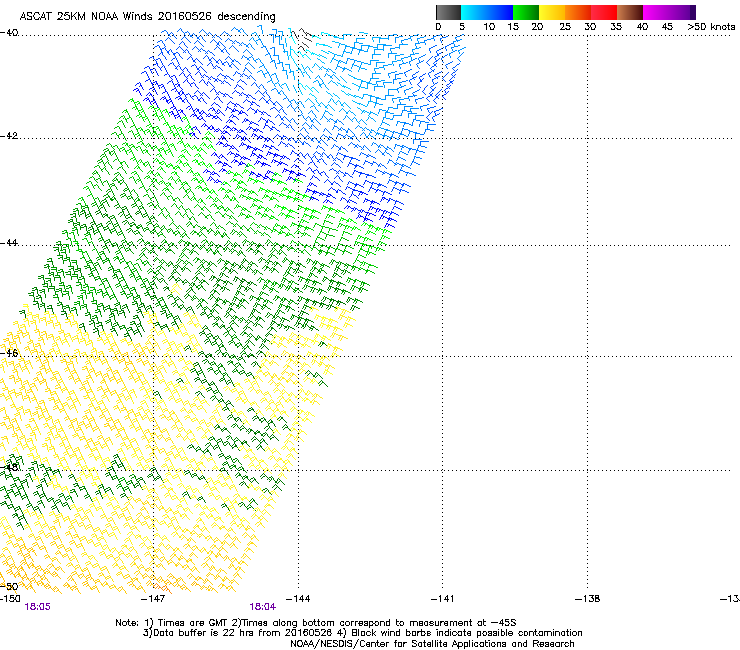Click the orange 25-30 knots legend swatch

[x=578, y=12]
